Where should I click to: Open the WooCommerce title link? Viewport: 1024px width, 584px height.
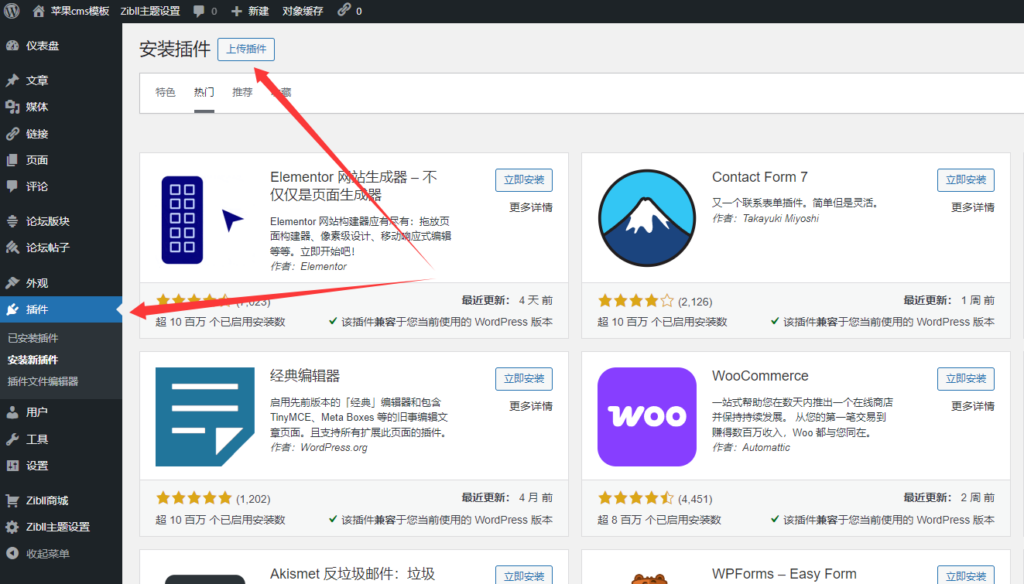coord(760,376)
